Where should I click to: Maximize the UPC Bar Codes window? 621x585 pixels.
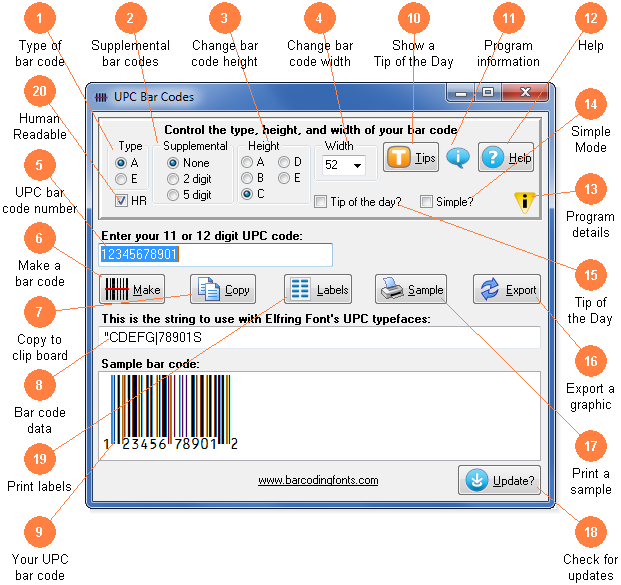click(488, 93)
